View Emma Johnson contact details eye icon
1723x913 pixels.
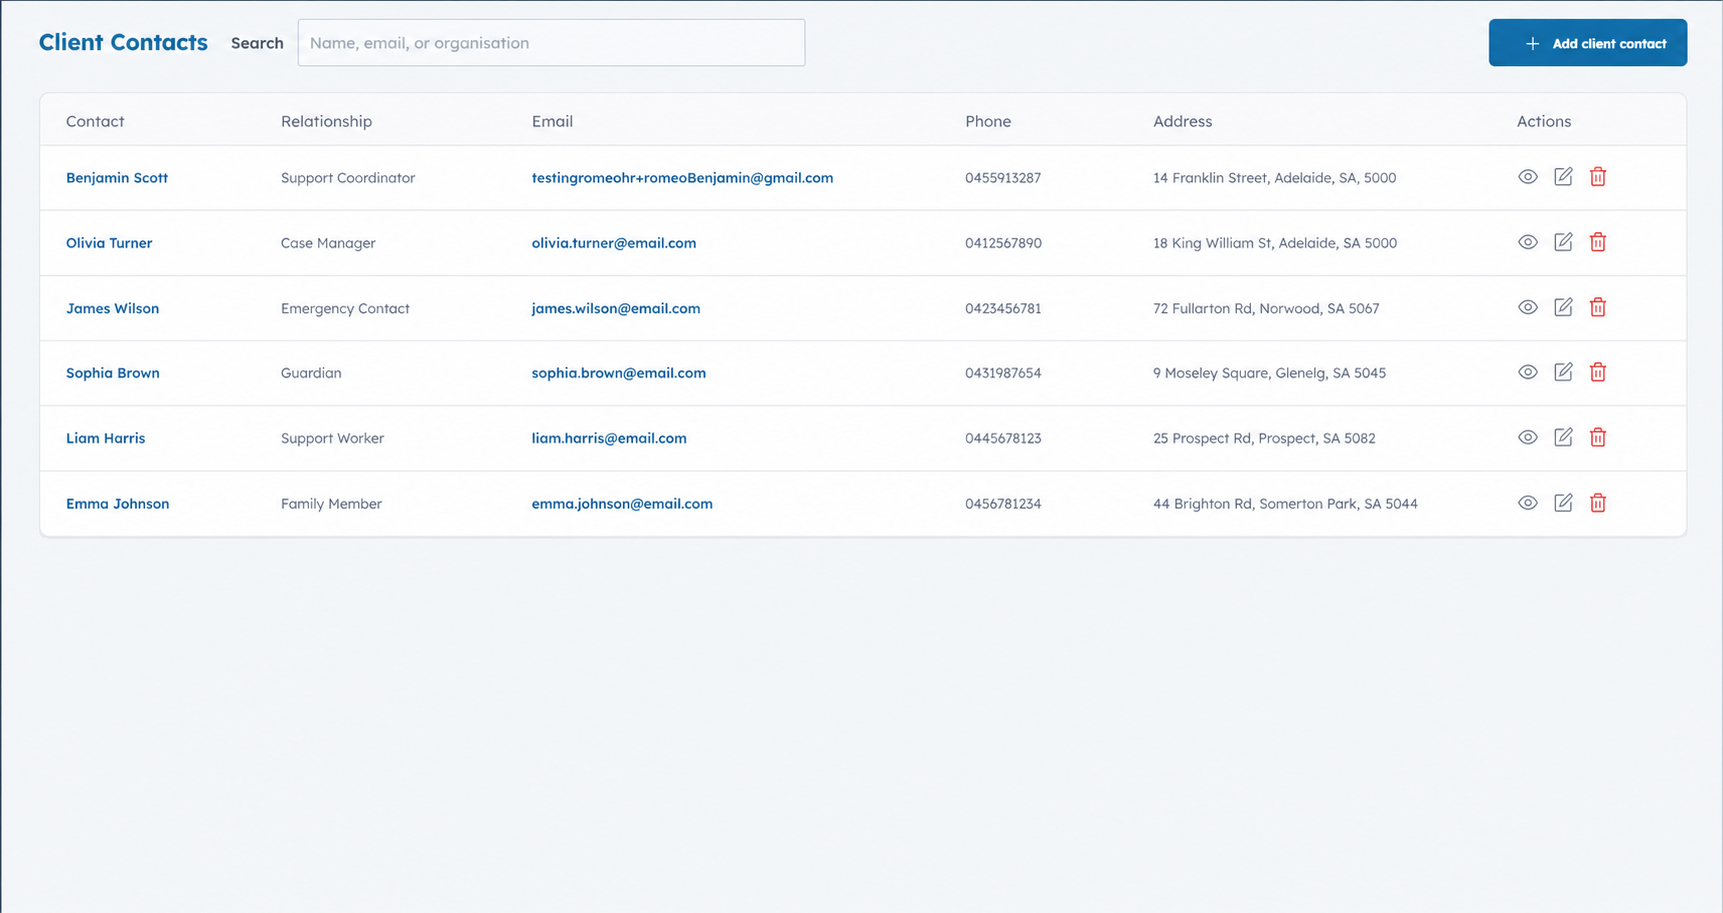pyautogui.click(x=1527, y=503)
